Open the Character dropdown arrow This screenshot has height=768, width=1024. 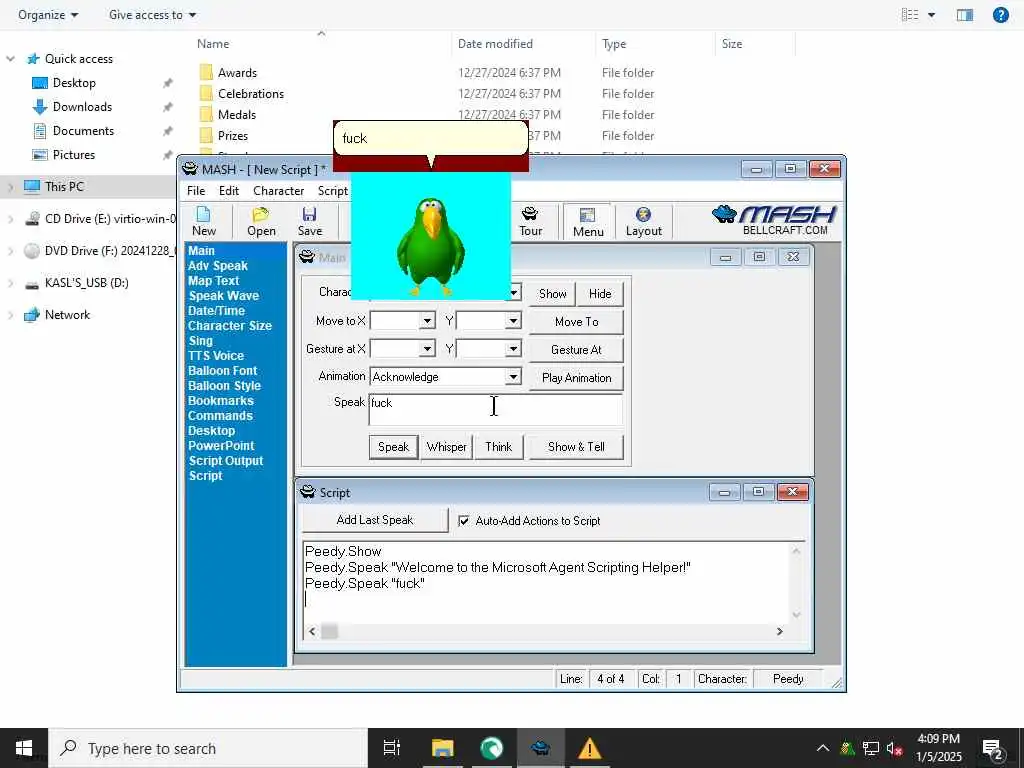(515, 292)
